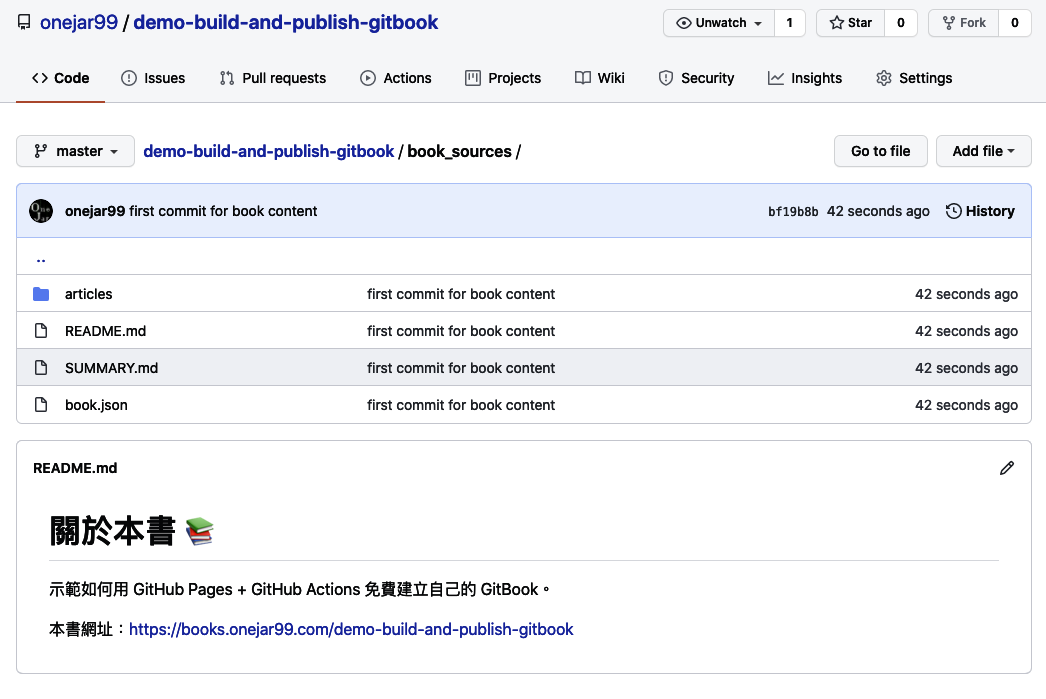Click the onejar99 avatar in commit bar
The height and width of the screenshot is (699, 1046).
[x=41, y=211]
